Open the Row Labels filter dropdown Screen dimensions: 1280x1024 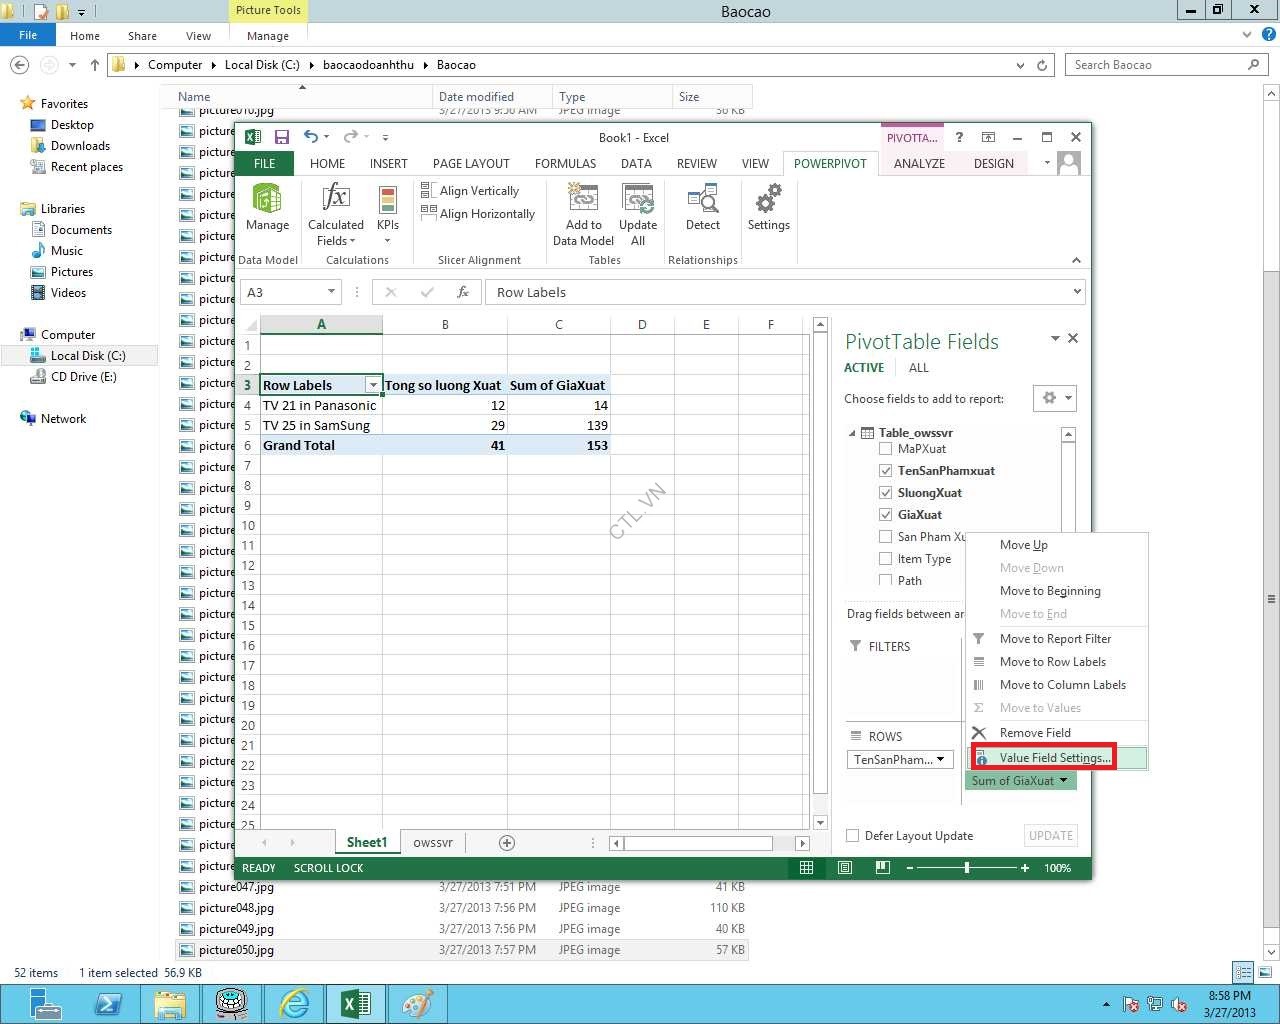pyautogui.click(x=373, y=385)
